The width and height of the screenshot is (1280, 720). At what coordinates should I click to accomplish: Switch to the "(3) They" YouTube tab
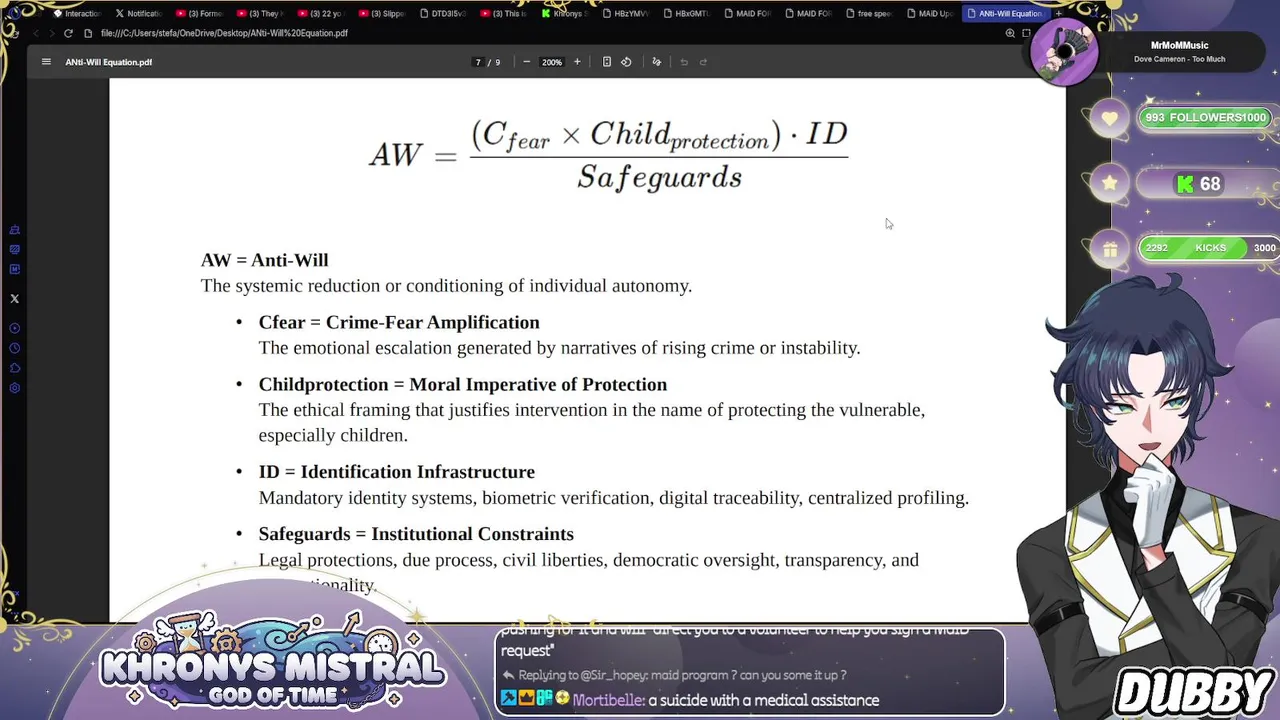tap(259, 14)
